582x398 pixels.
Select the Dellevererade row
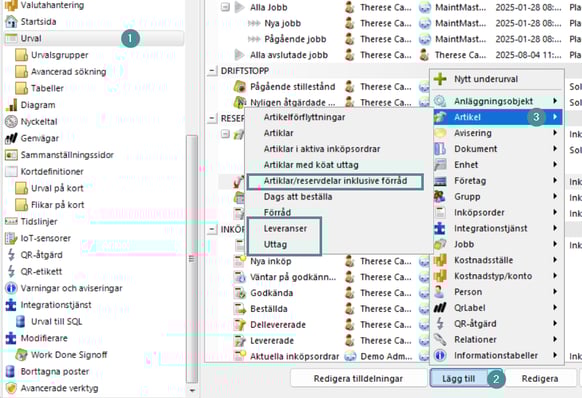tap(278, 324)
